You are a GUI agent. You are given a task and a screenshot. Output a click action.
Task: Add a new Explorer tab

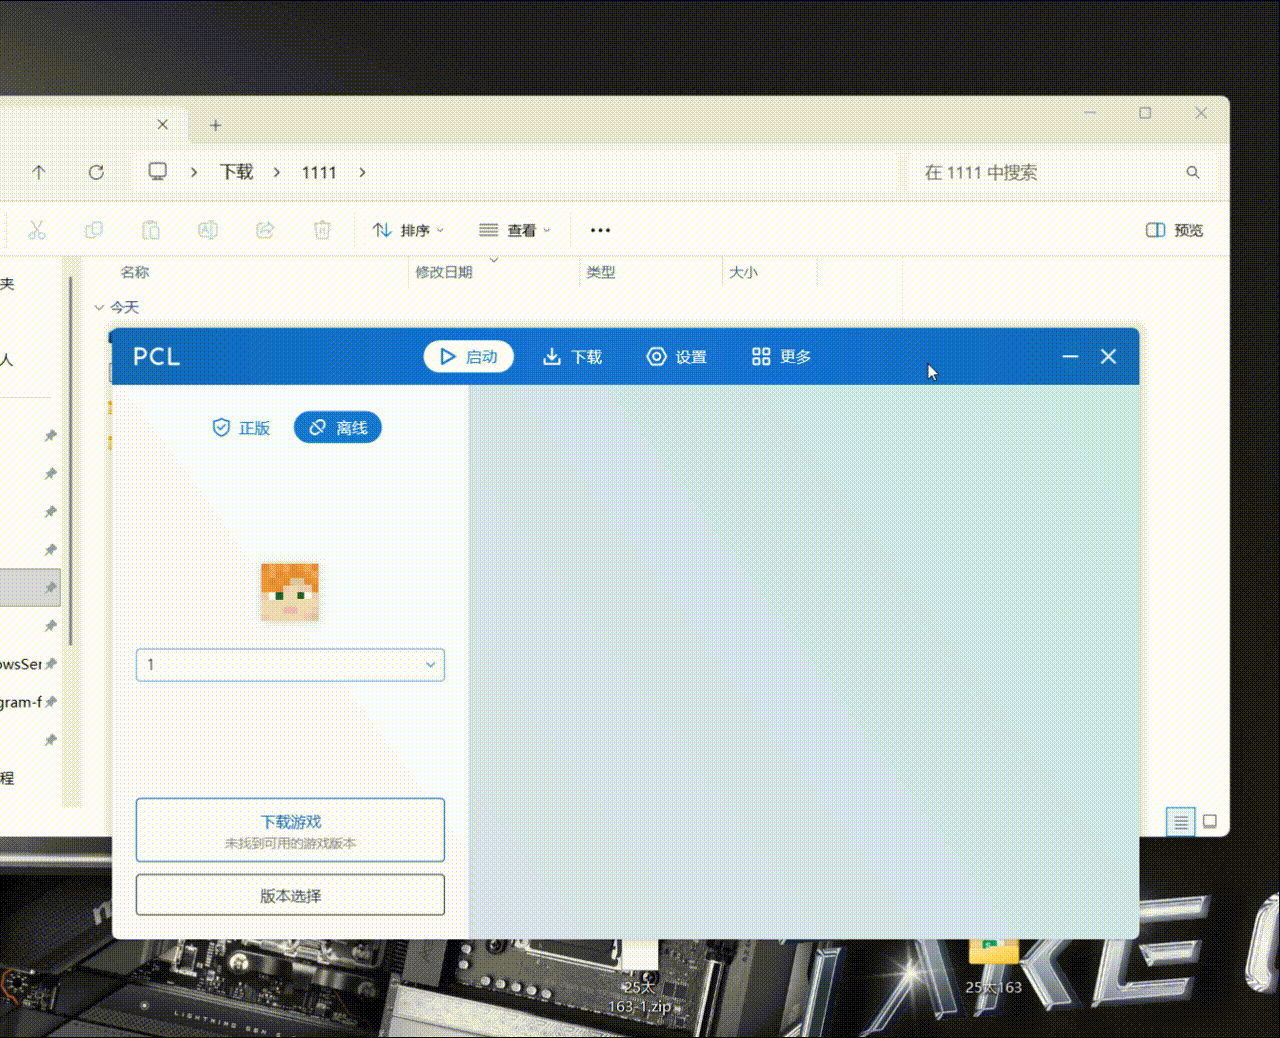(215, 125)
